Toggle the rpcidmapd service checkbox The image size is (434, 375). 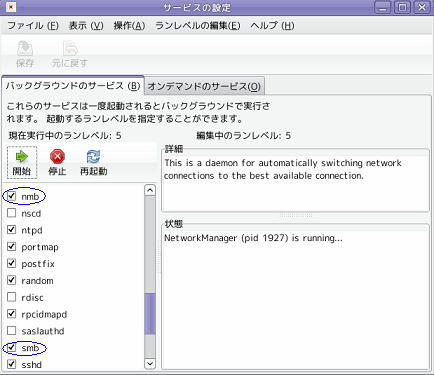click(12, 314)
